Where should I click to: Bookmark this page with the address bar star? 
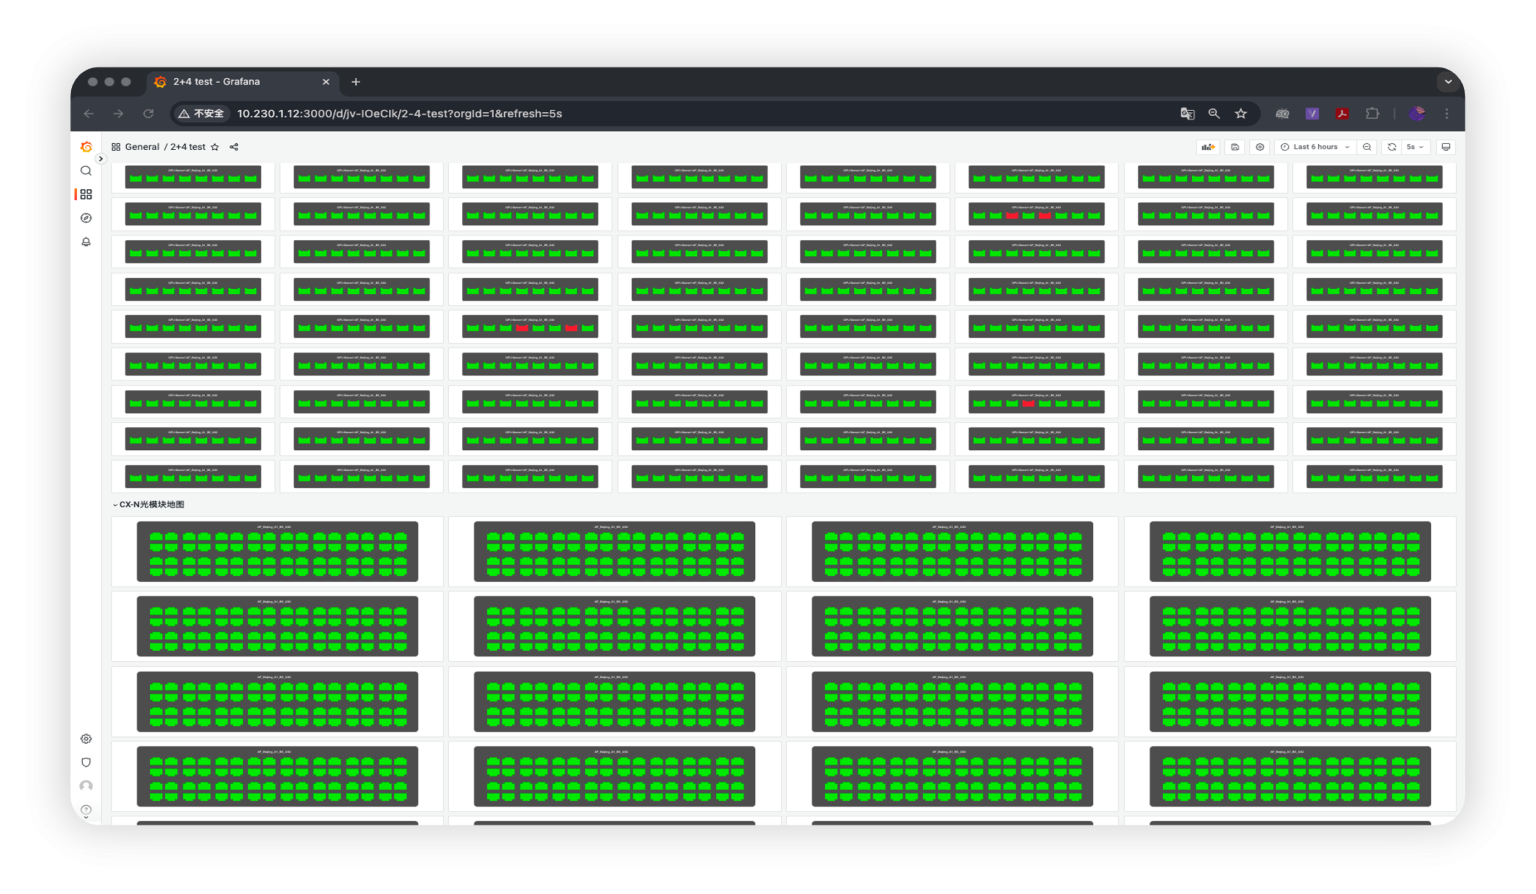[1241, 114]
